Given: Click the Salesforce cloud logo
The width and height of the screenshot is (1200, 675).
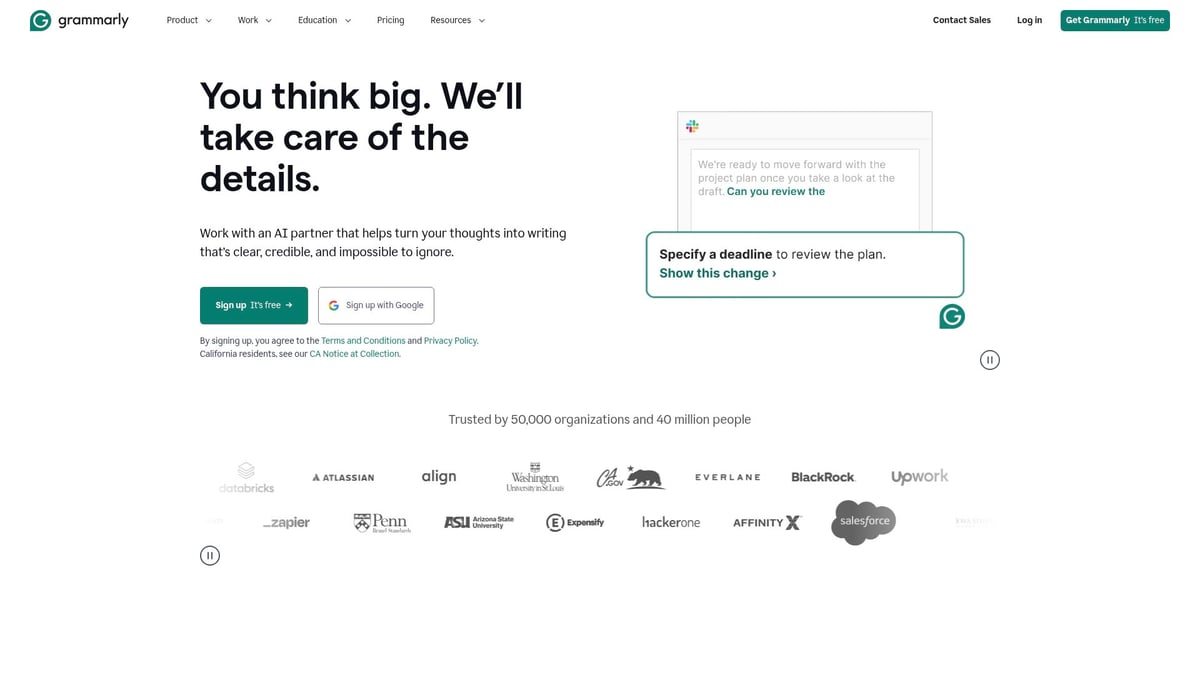Looking at the screenshot, I should [862, 521].
